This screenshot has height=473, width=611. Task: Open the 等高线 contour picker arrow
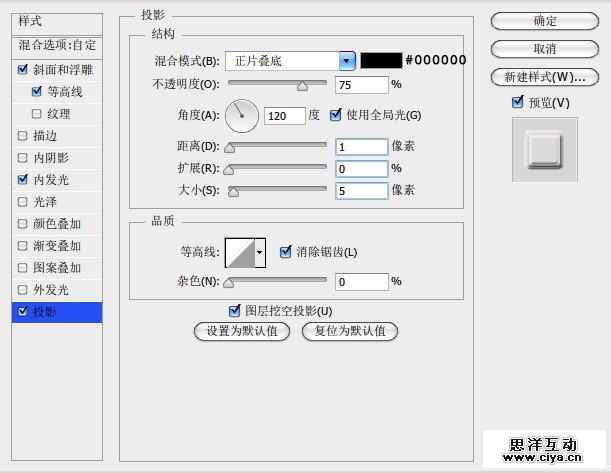tap(260, 252)
